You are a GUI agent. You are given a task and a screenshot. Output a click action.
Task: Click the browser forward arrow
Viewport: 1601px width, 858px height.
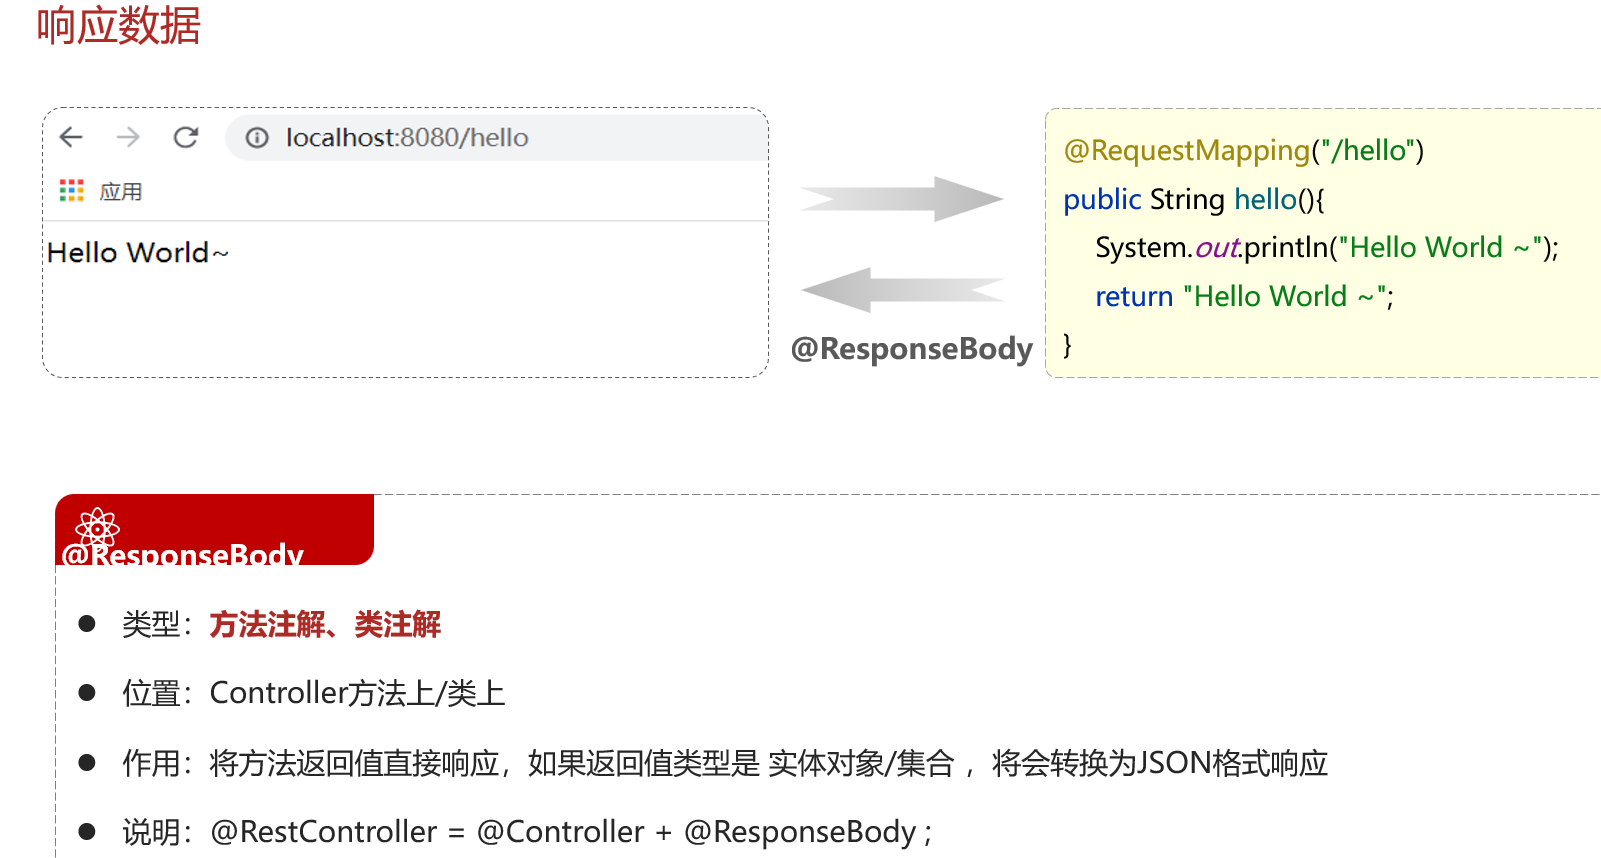pyautogui.click(x=128, y=137)
